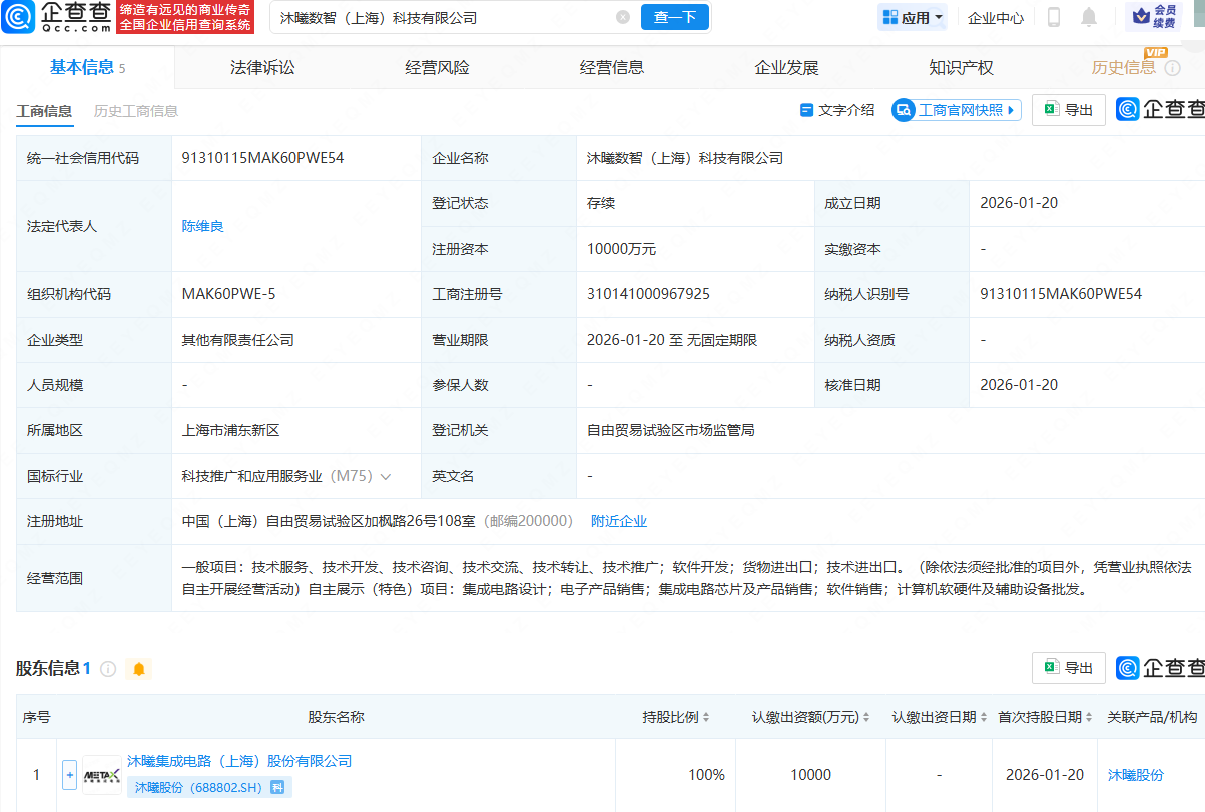Image resolution: width=1205 pixels, height=812 pixels.
Task: Click the 查一下 search button
Action: coord(674,17)
